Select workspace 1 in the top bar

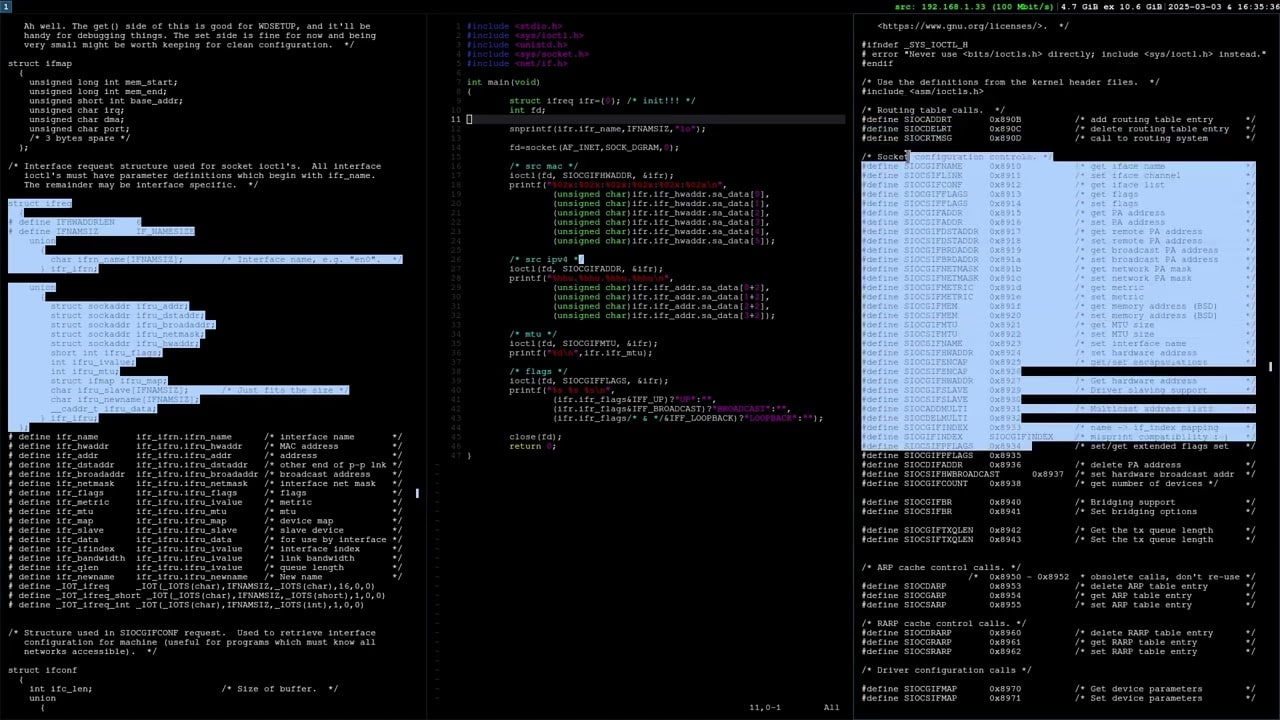[6, 6]
